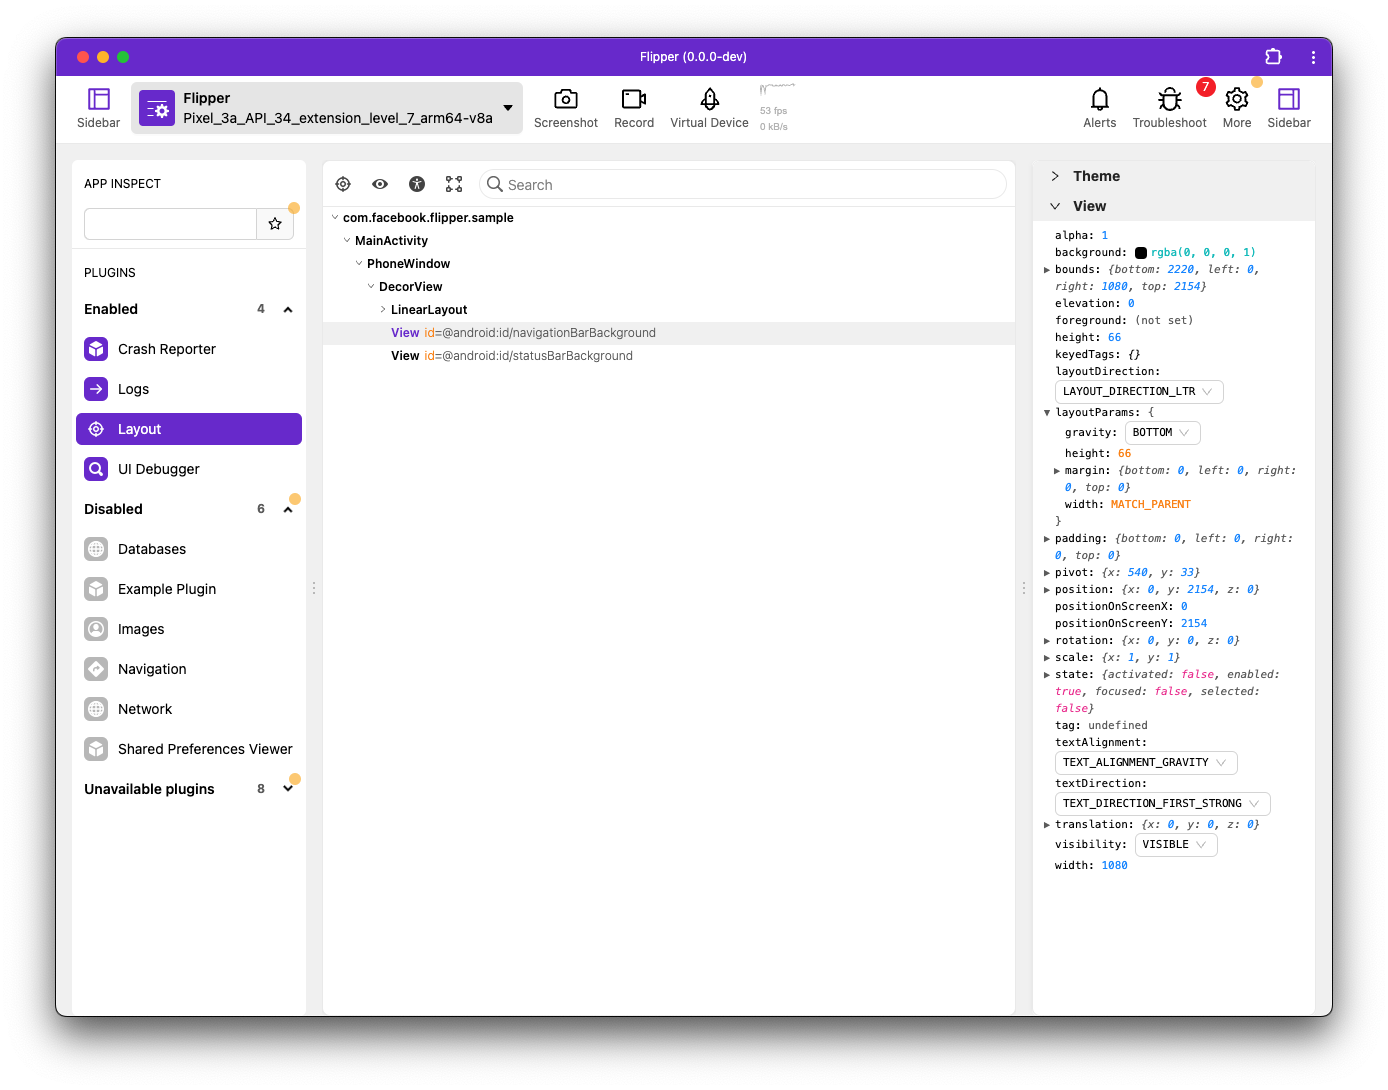Viewport: 1388px width, 1090px height.
Task: Collapse the View section
Action: click(x=1055, y=206)
